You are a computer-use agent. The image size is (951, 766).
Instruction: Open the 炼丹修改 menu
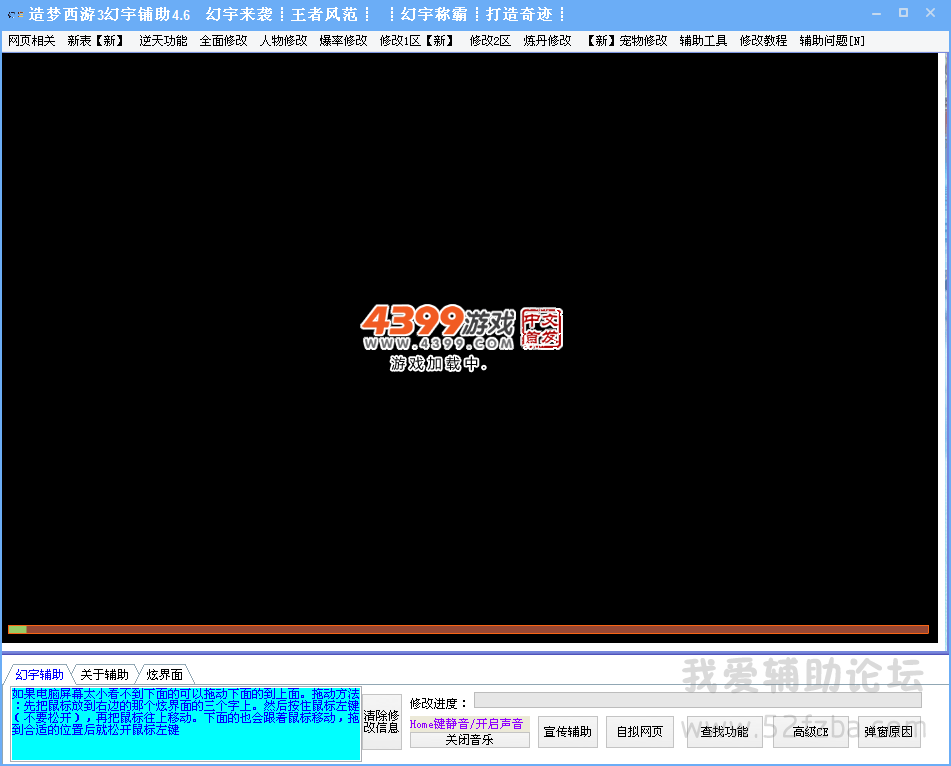547,41
